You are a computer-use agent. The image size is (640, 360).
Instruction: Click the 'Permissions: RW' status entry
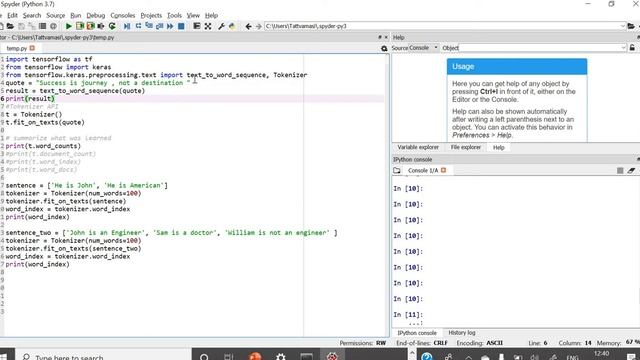pyautogui.click(x=362, y=343)
